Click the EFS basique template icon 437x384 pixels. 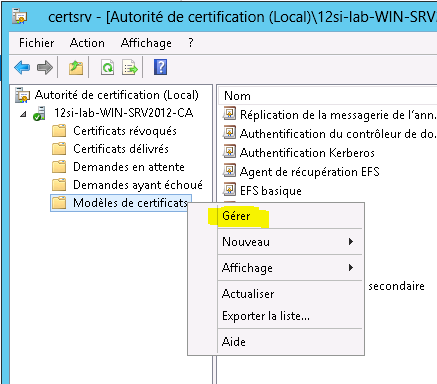click(x=229, y=189)
